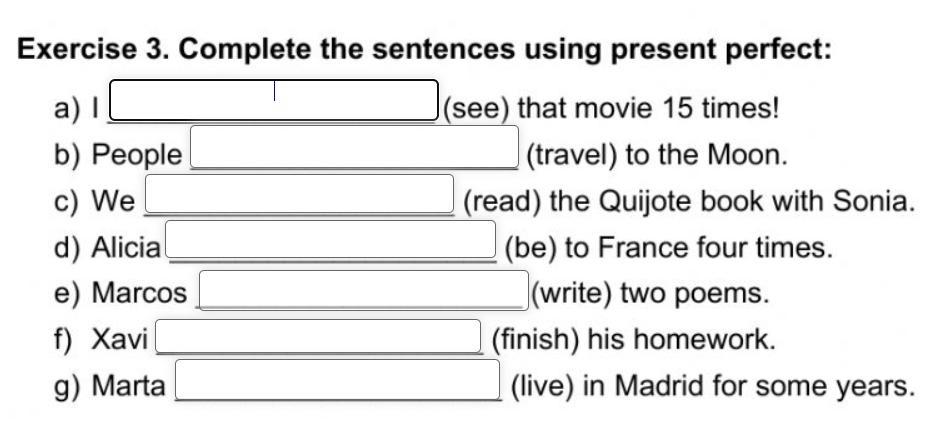Focus the answer field before "(read)"

pos(299,194)
